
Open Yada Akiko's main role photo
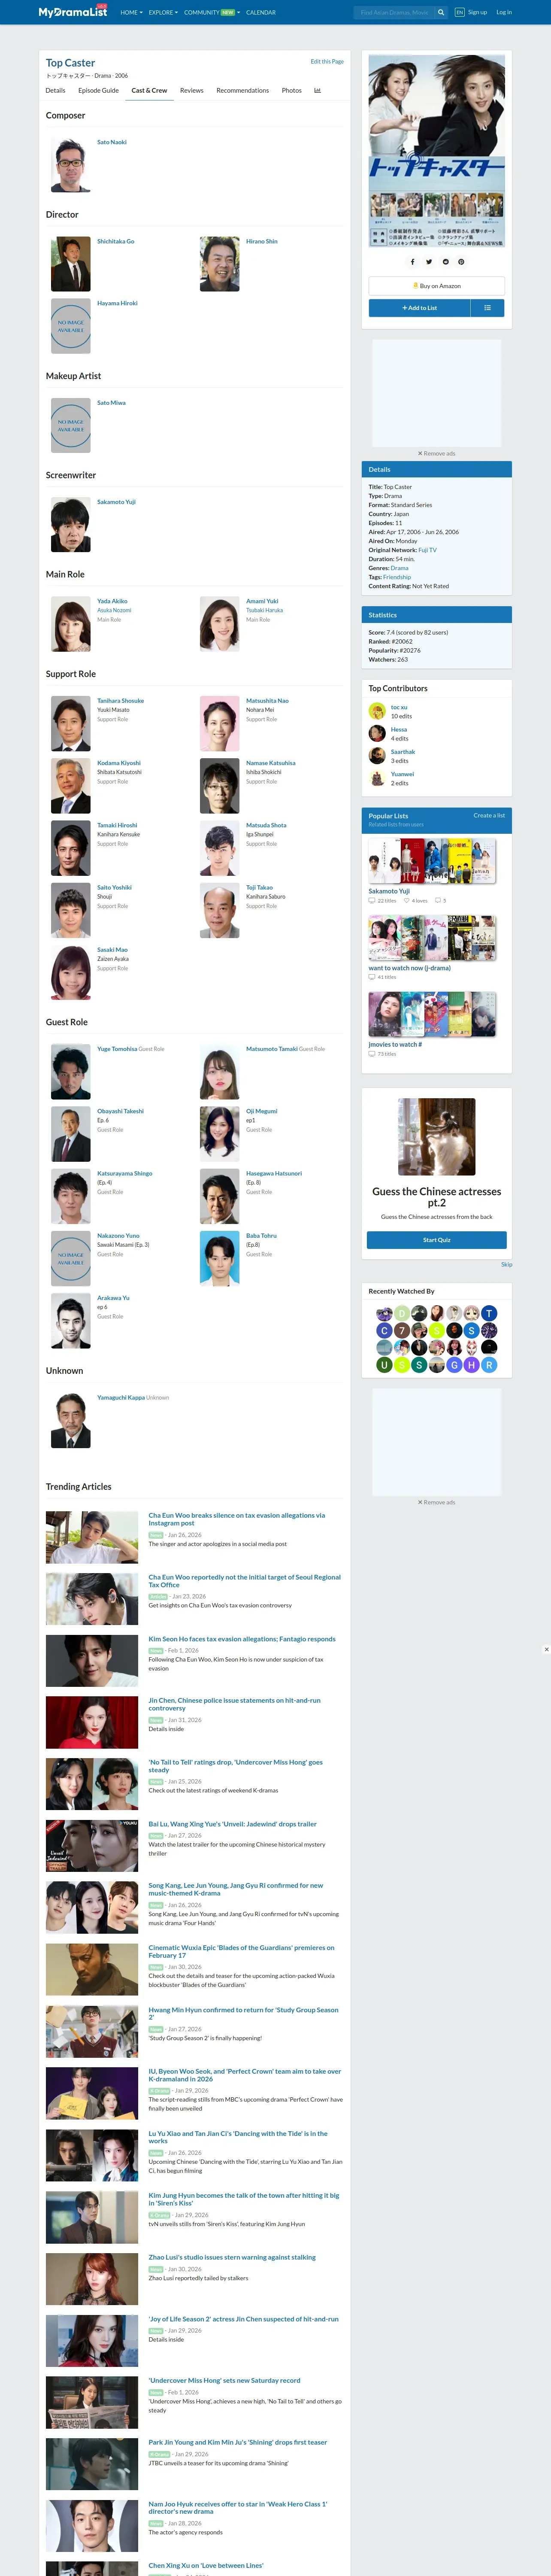tap(71, 624)
